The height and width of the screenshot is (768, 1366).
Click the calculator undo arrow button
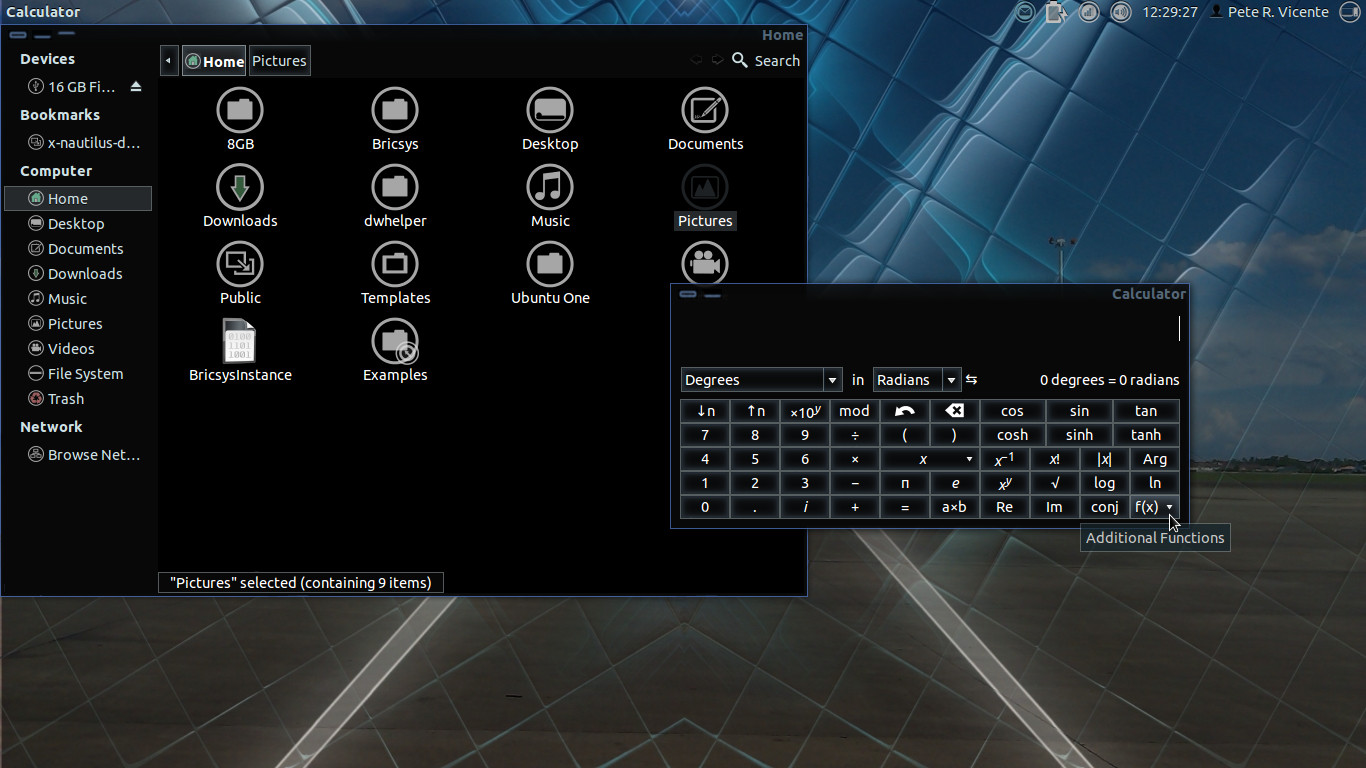click(905, 411)
